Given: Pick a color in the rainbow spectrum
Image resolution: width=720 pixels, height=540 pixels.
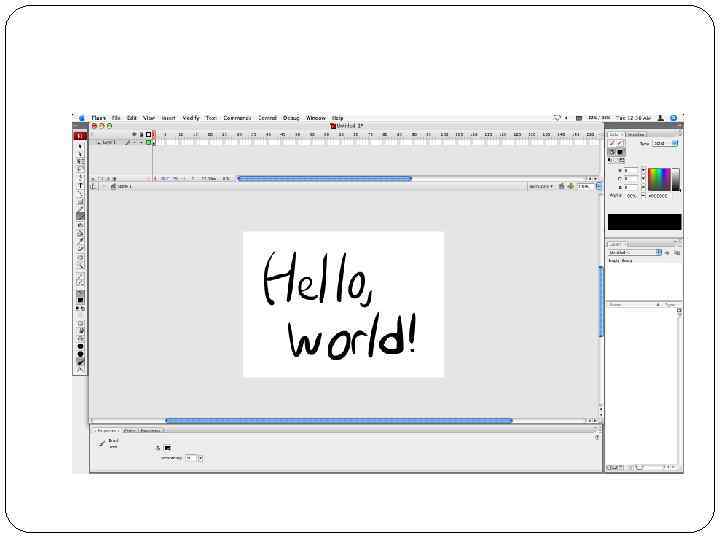Looking at the screenshot, I should [x=659, y=180].
